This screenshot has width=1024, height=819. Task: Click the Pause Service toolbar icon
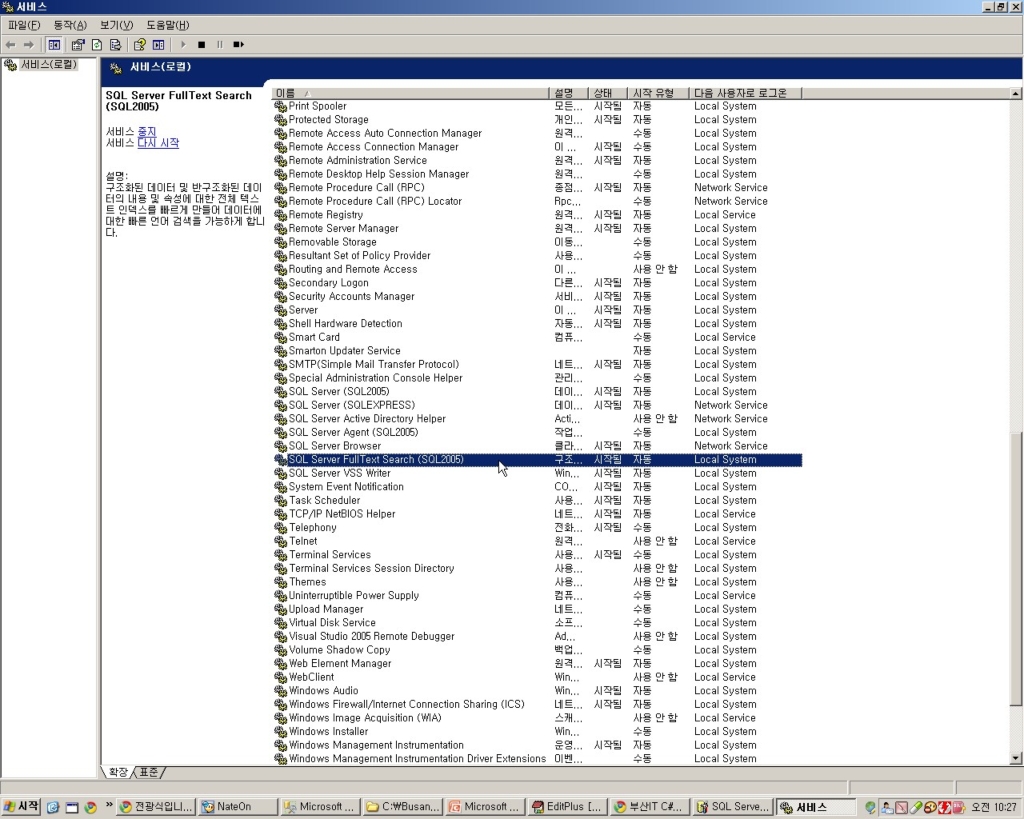pyautogui.click(x=219, y=44)
